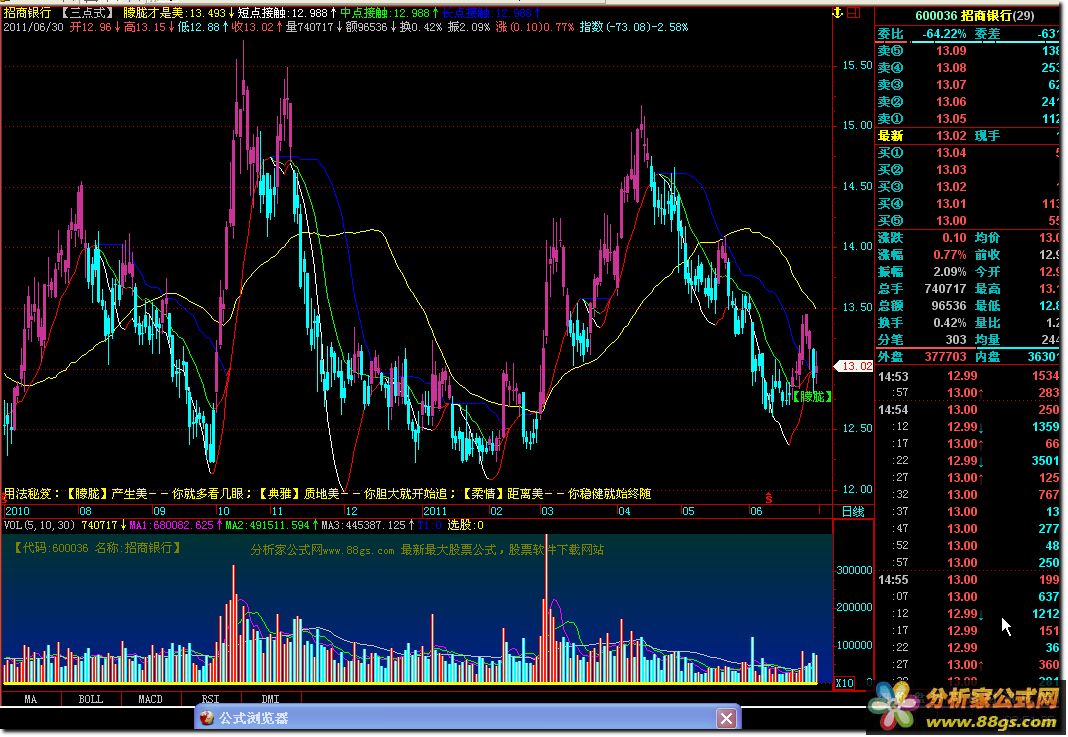Click the red window-layout grid icon
The image size is (1068, 737).
point(854,12)
